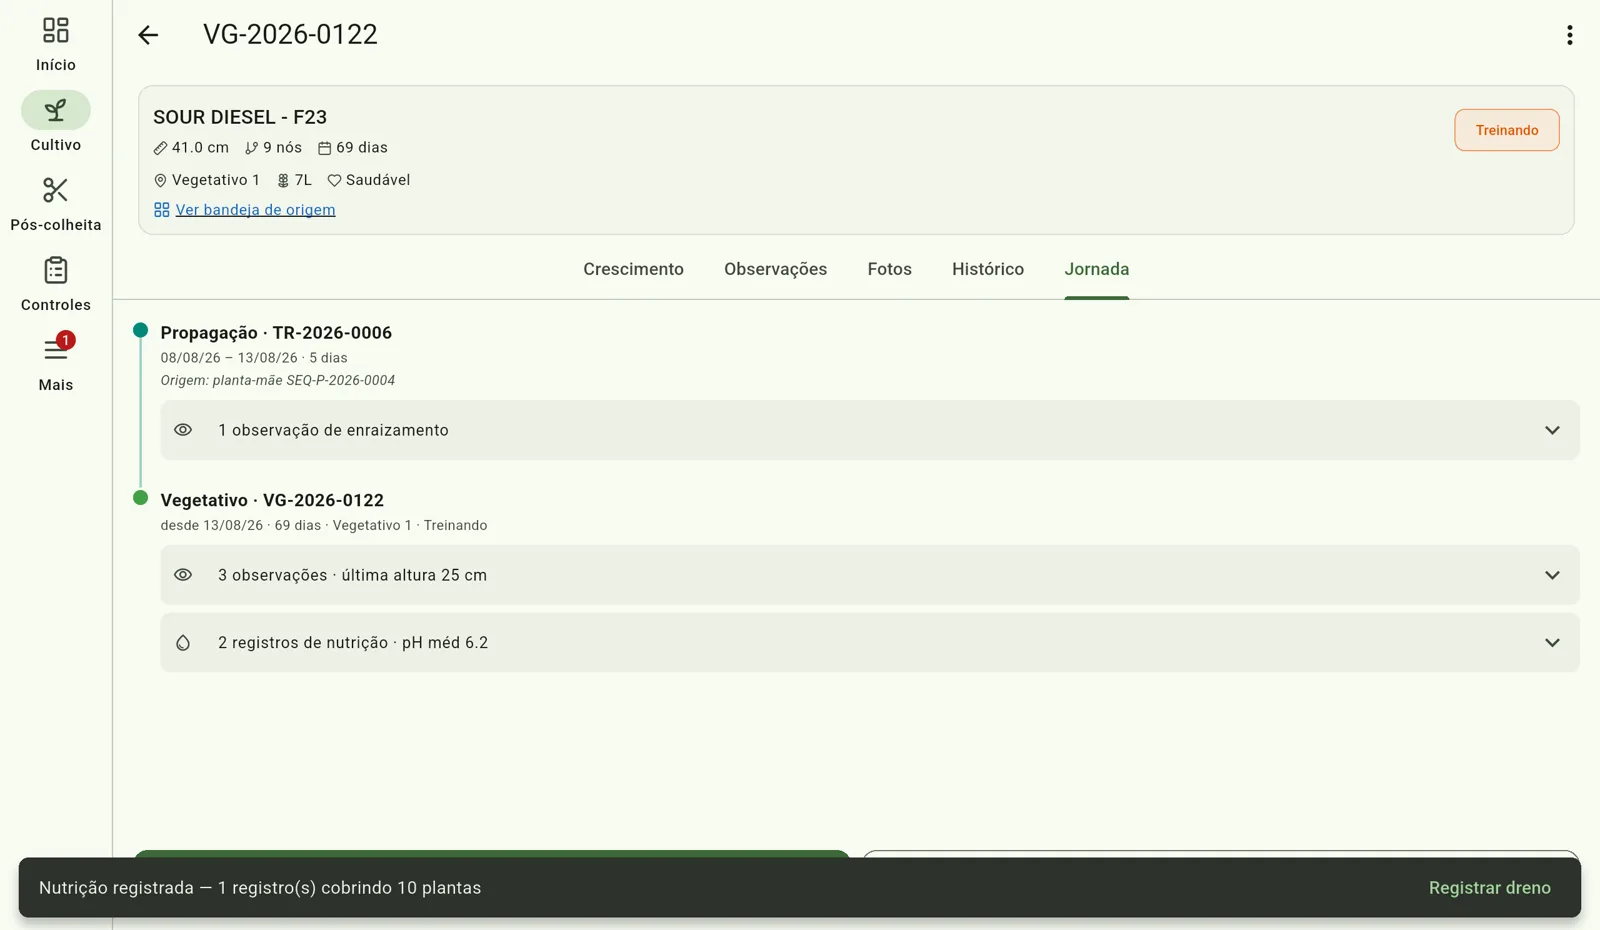
Task: Expand the 3 observações última altura panel
Action: (870, 575)
